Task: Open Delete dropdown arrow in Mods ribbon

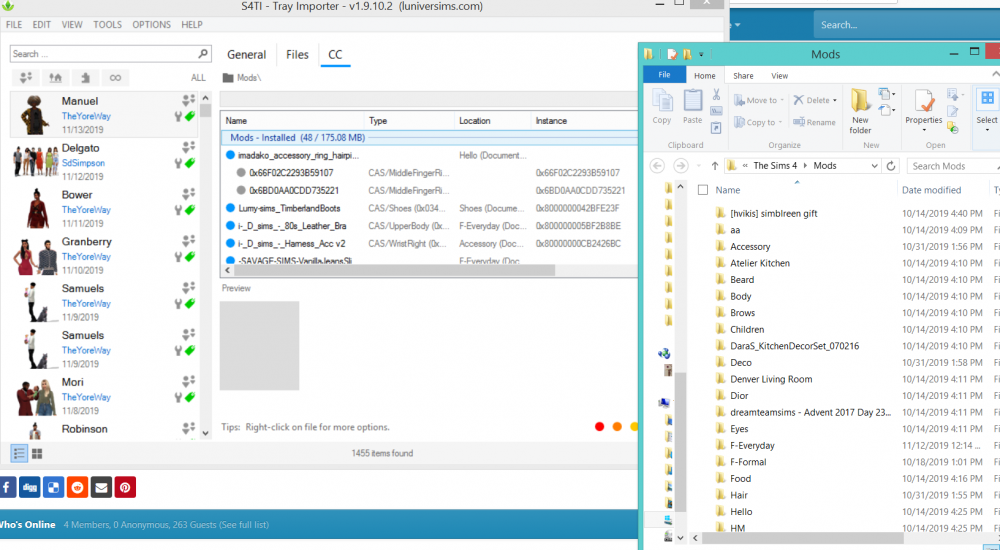Action: point(834,100)
